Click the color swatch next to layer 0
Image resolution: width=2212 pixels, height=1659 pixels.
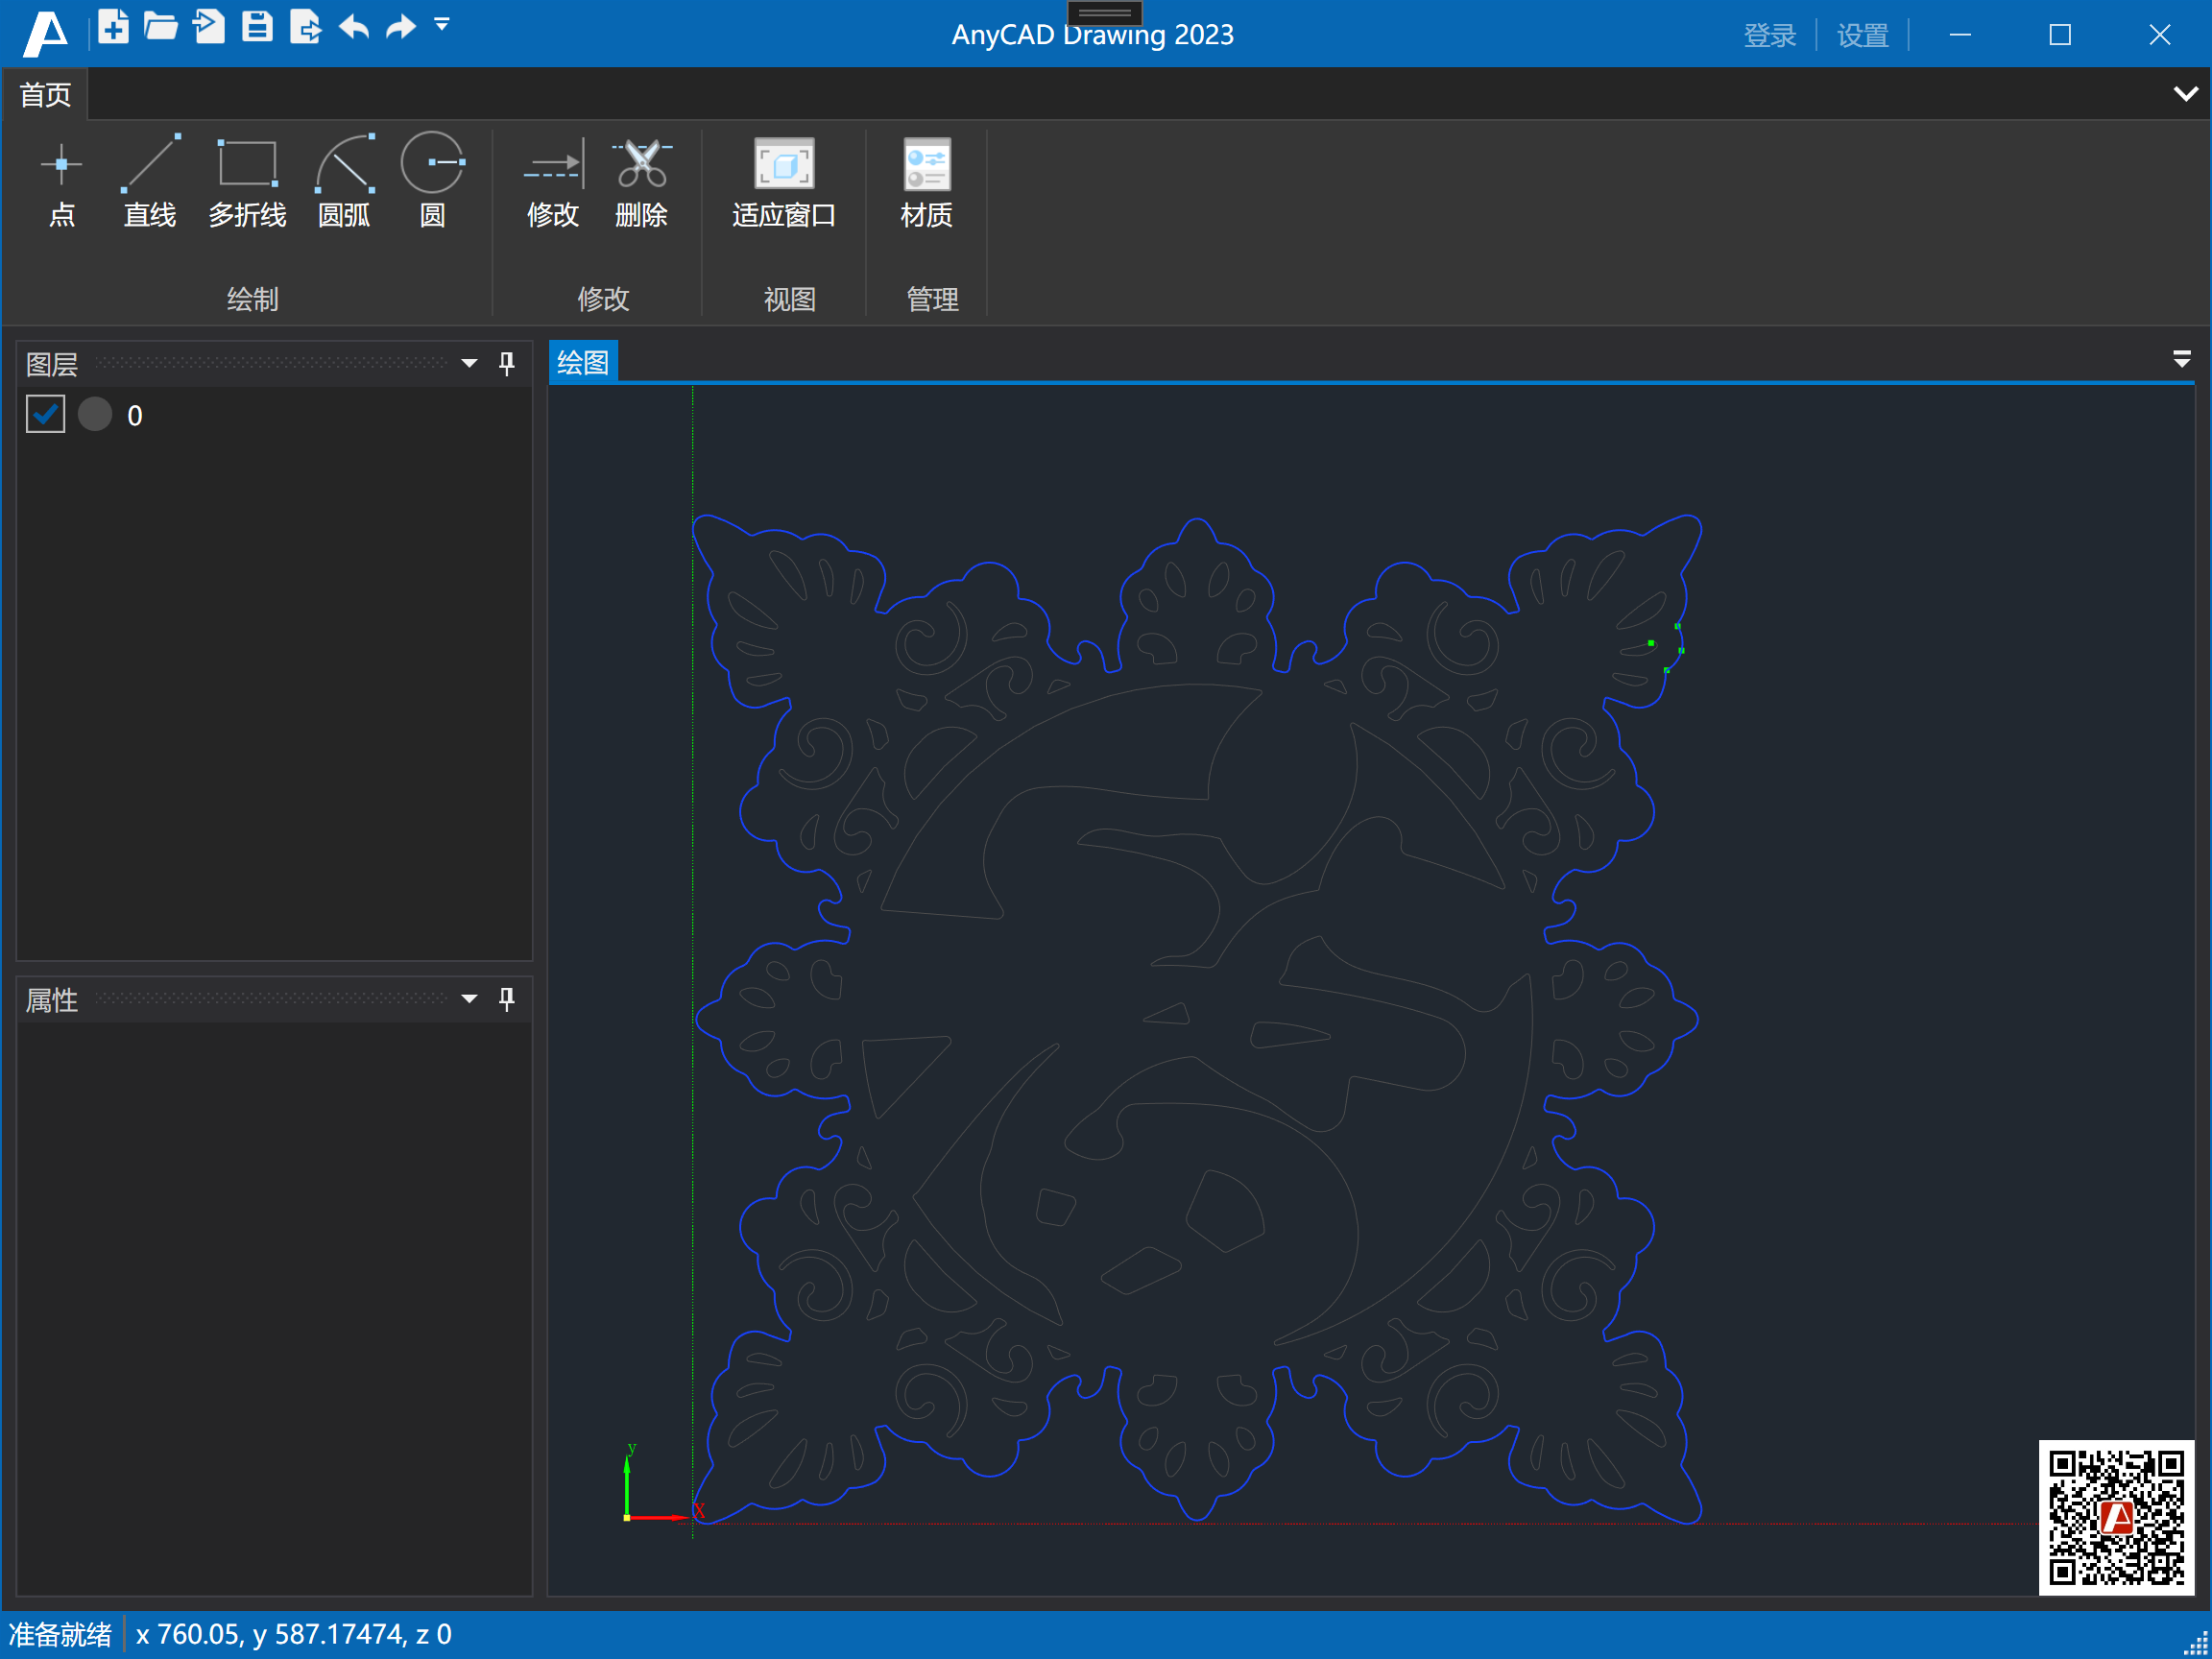click(x=94, y=413)
